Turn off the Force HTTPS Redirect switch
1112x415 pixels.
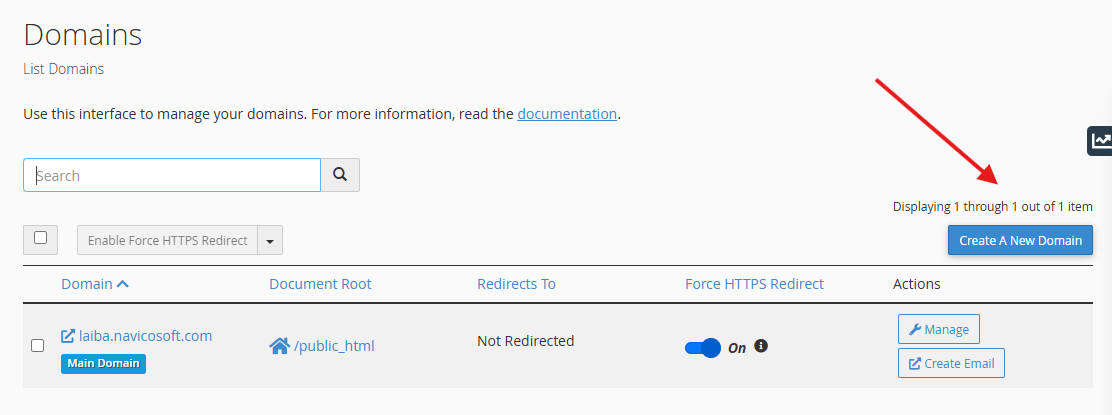[703, 348]
